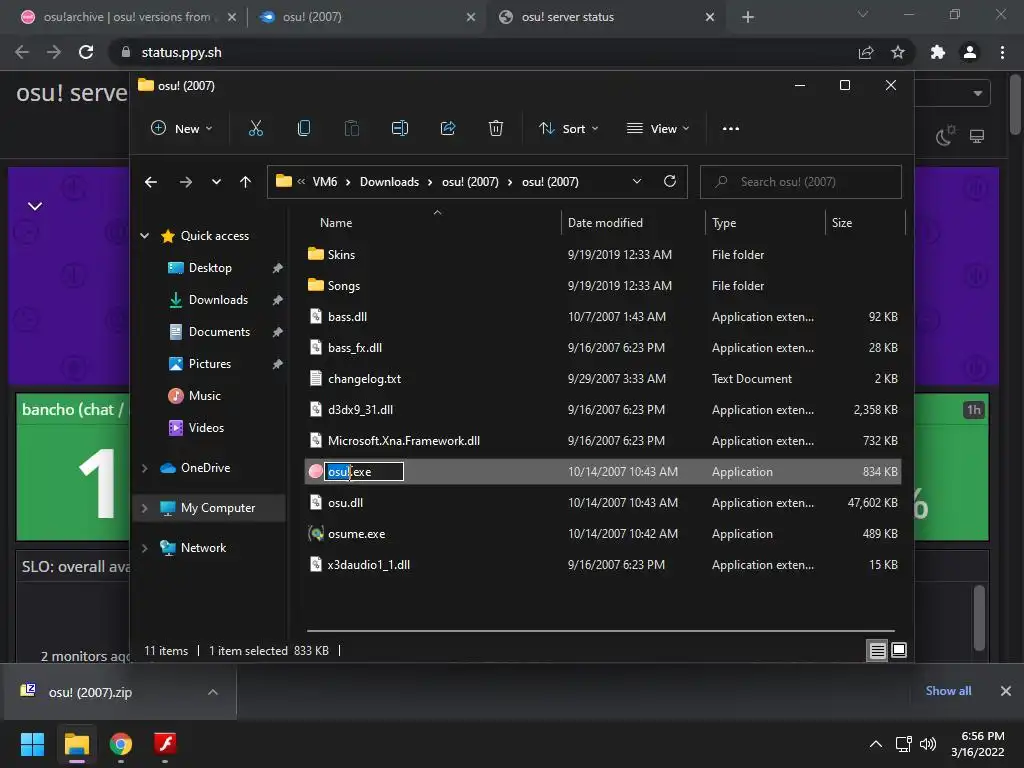The height and width of the screenshot is (768, 1024).
Task: Expand Network tree node
Action: tap(144, 548)
